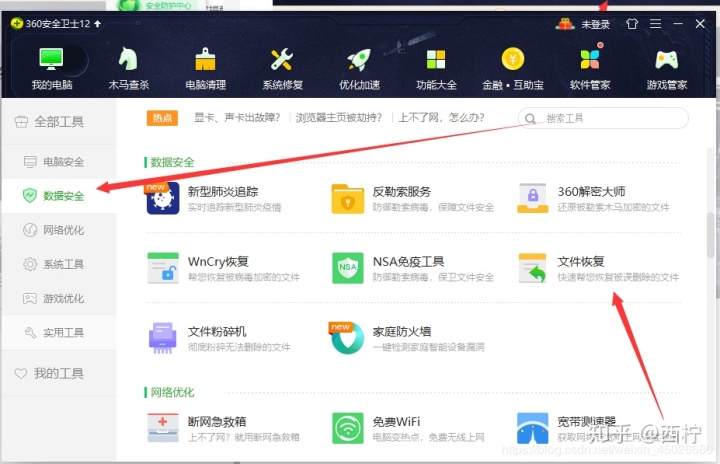Launch 新型肺炎追踪 virus icon
The image size is (720, 464).
[163, 198]
